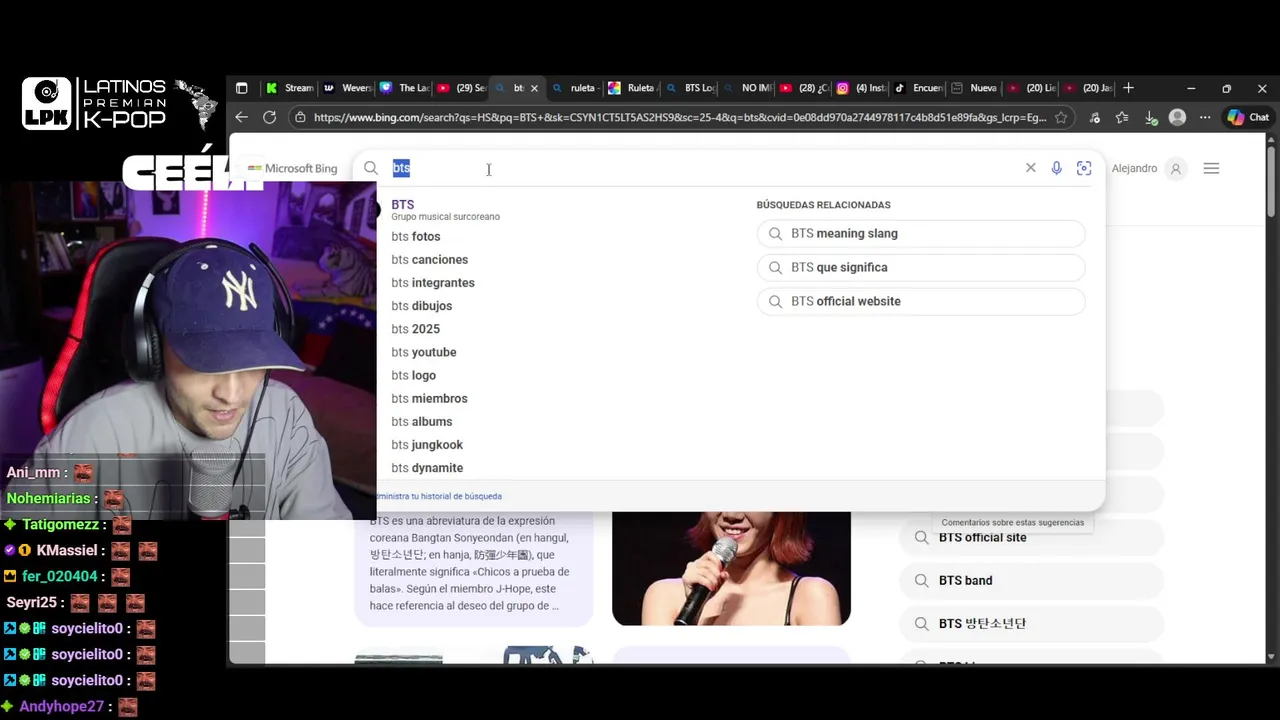This screenshot has width=1280, height=720.
Task: Click the address bar URL
Action: pos(679,117)
